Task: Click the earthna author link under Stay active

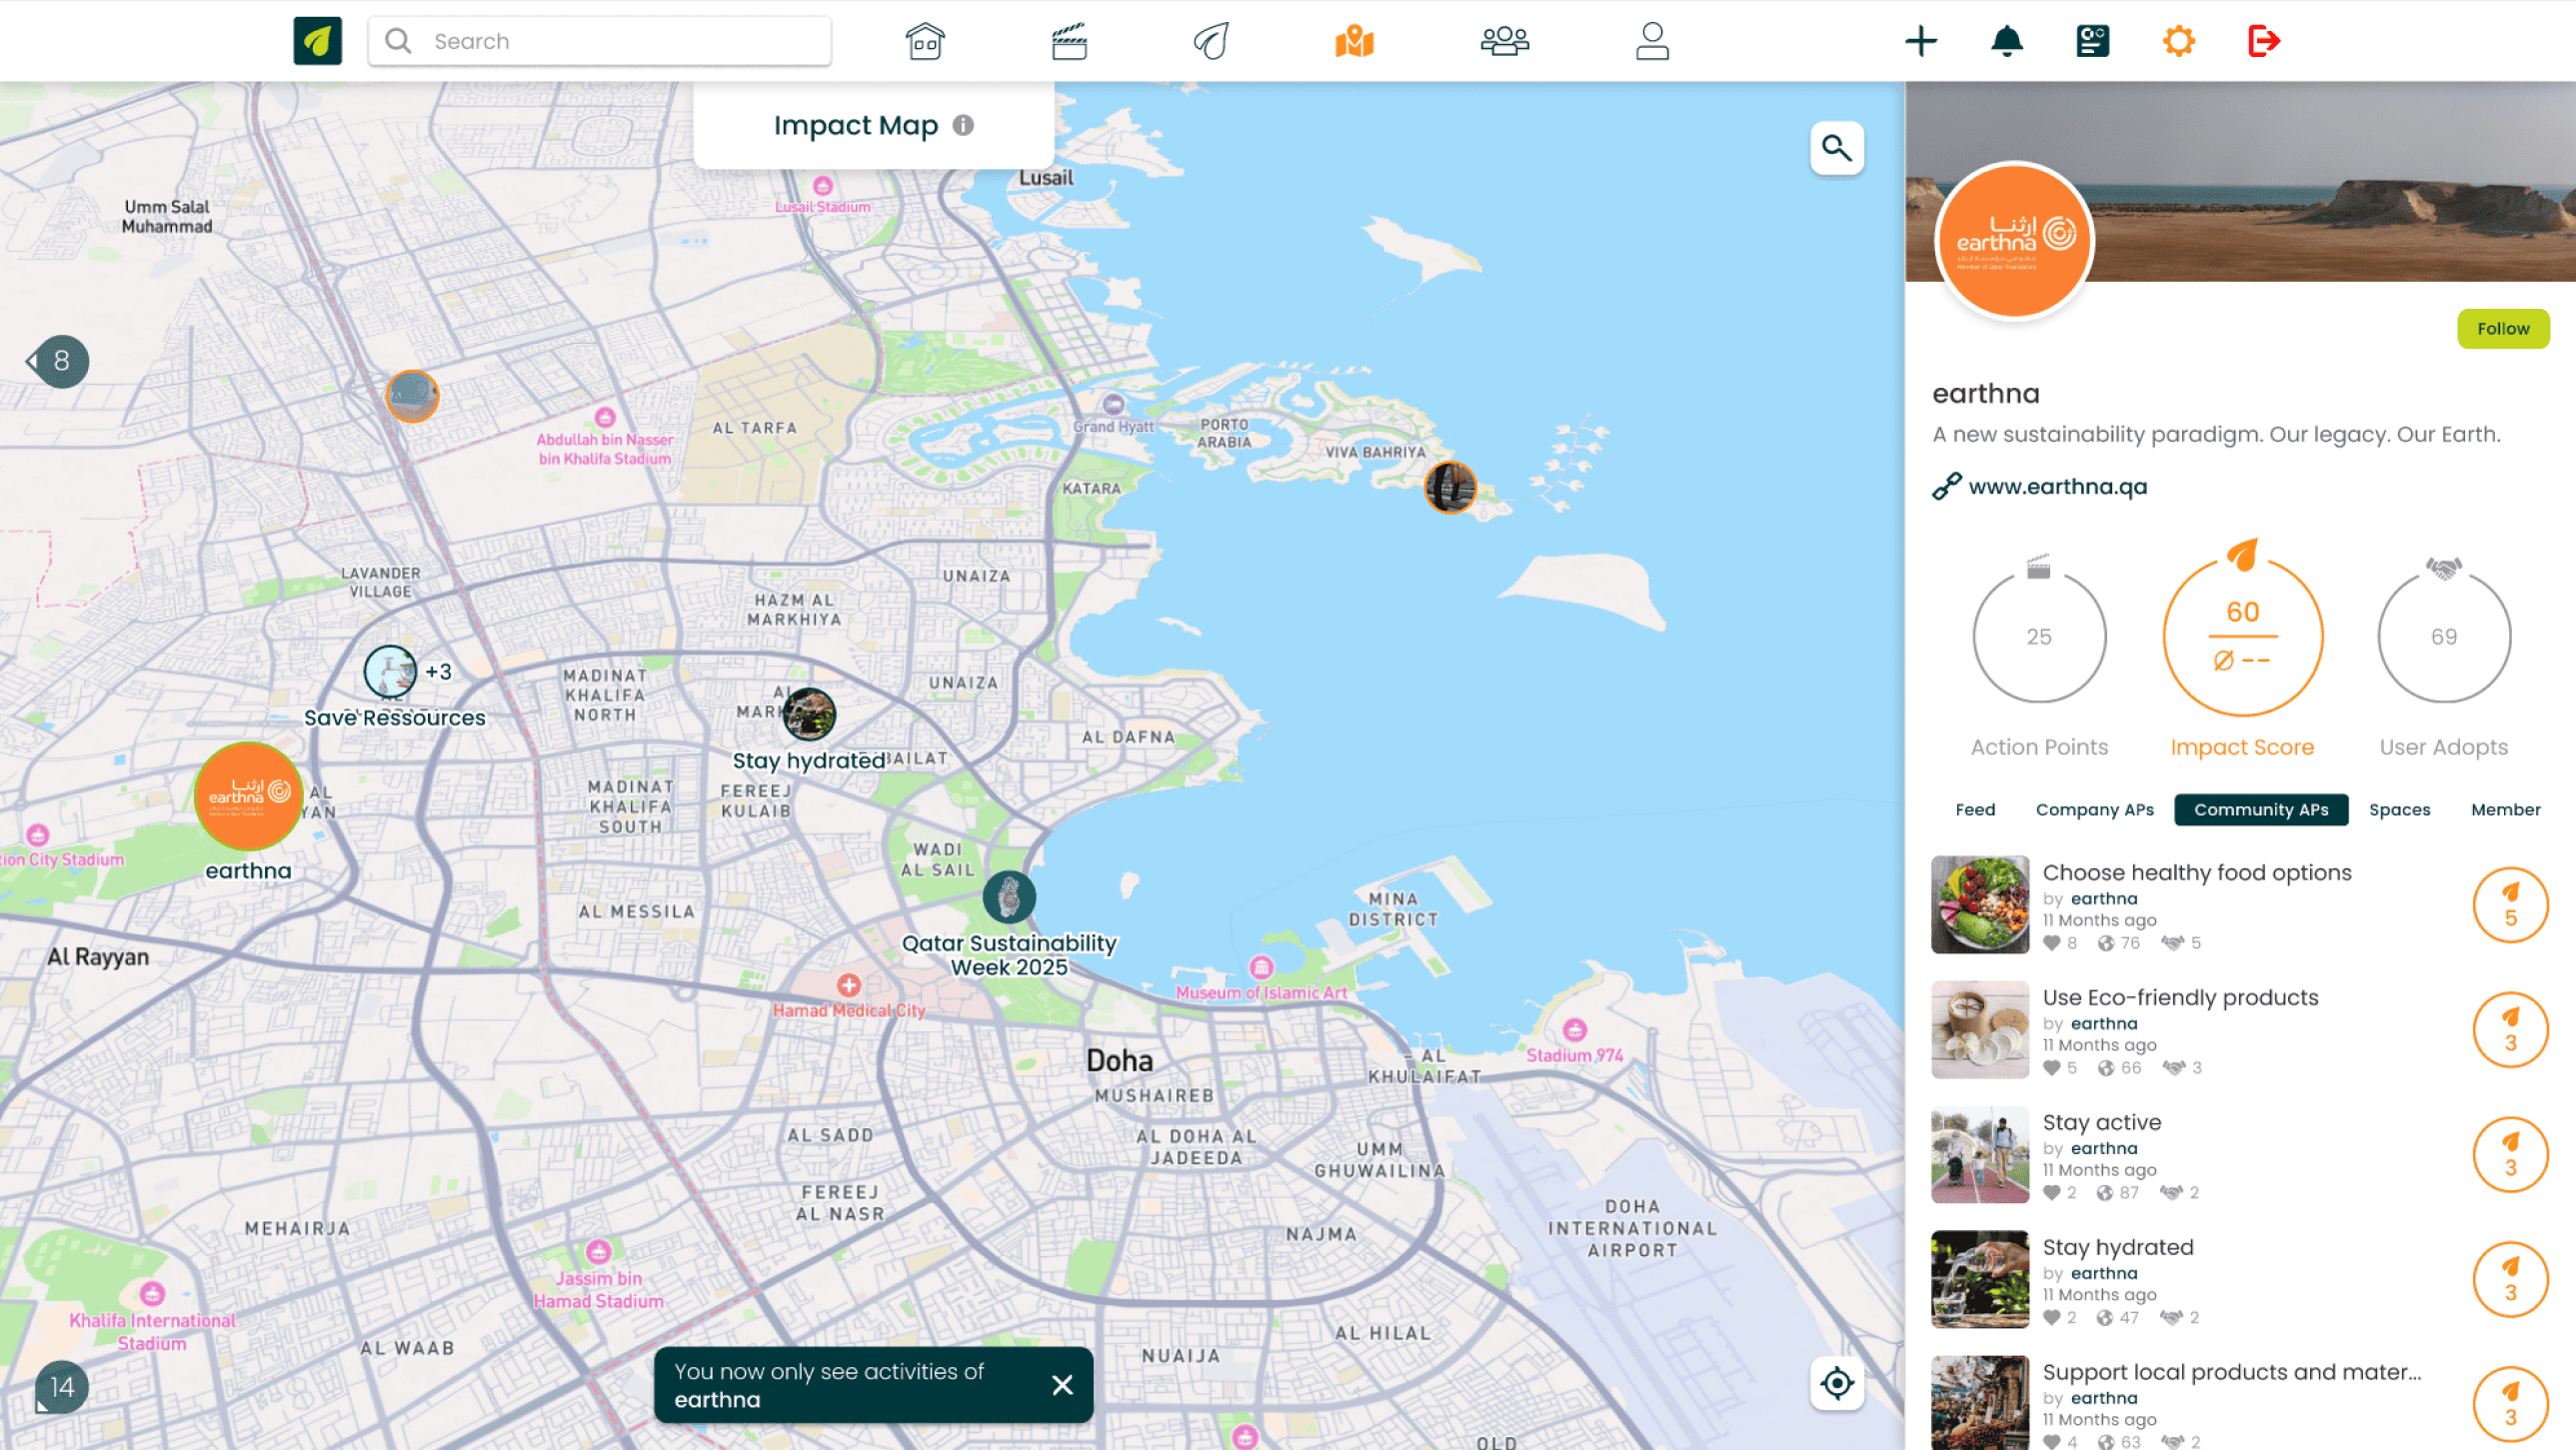Action: [x=2104, y=1148]
